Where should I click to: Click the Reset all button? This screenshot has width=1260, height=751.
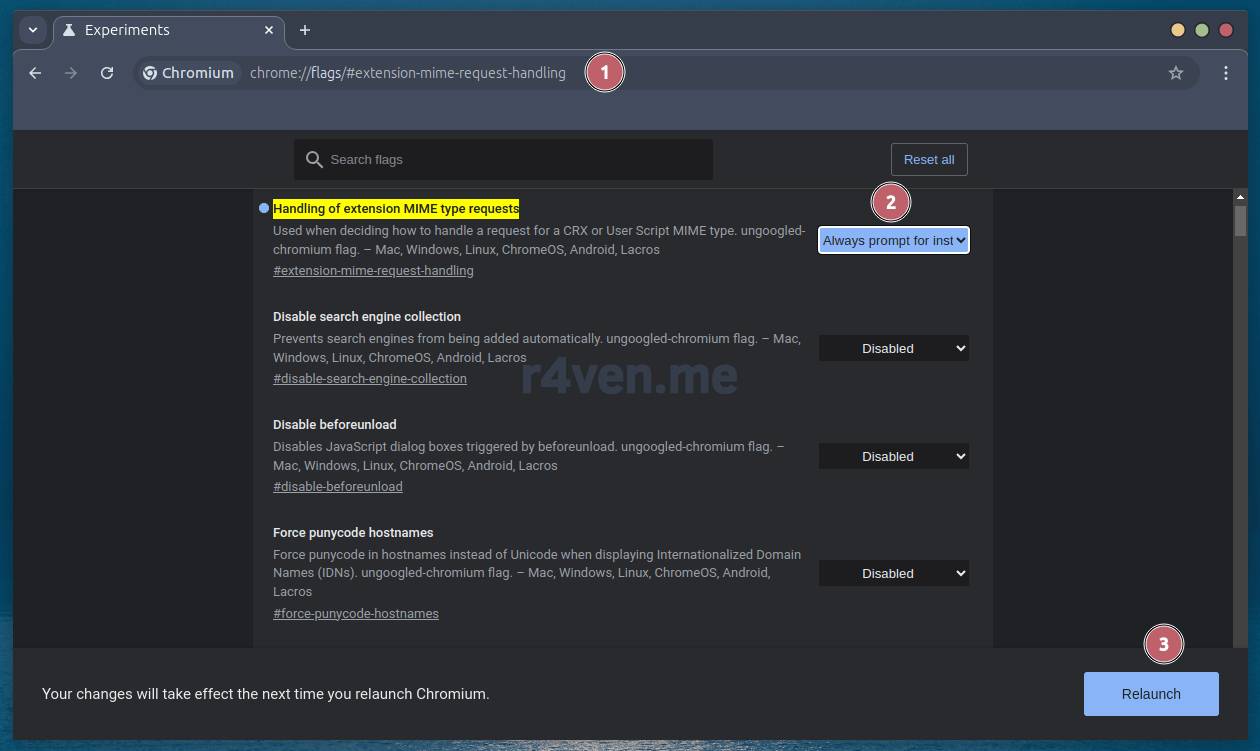(928, 160)
